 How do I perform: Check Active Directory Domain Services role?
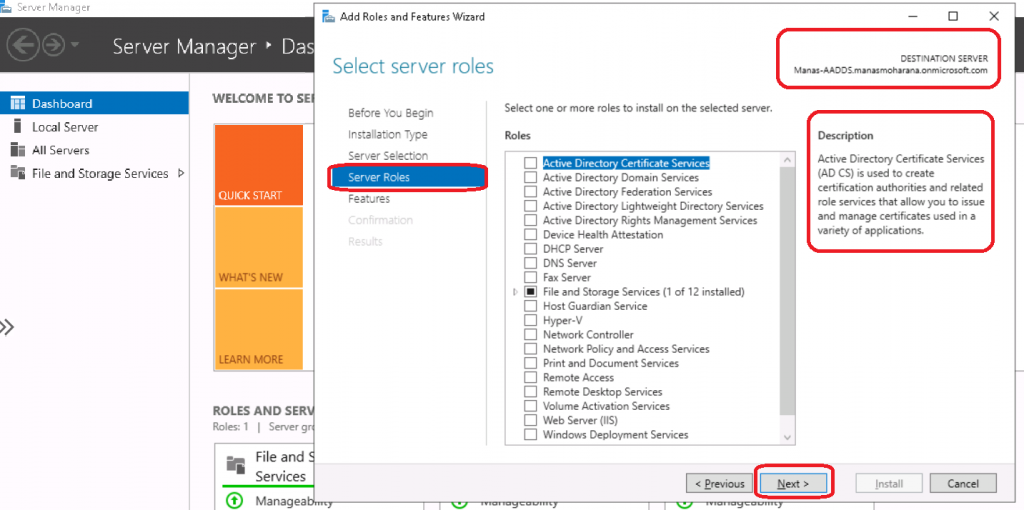531,177
